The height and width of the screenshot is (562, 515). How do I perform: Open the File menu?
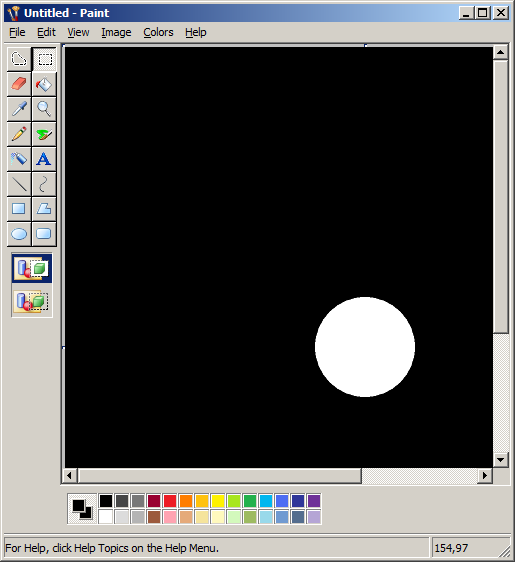(x=17, y=33)
